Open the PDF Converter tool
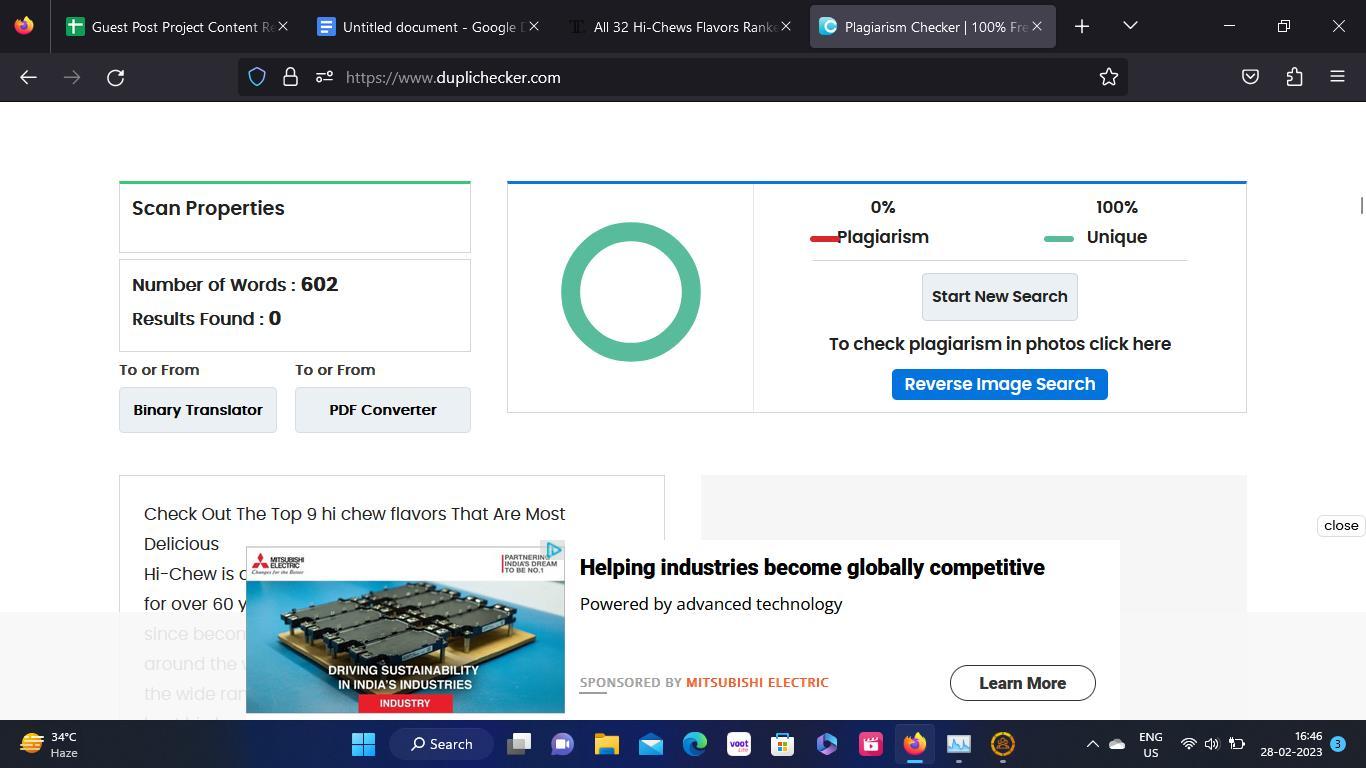This screenshot has height=768, width=1366. 383,410
